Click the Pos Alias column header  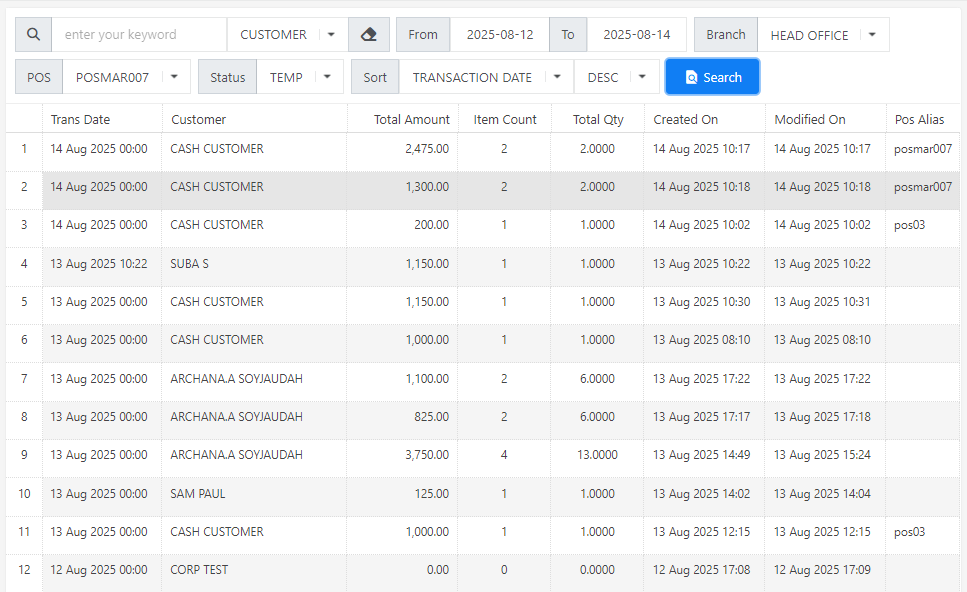point(919,119)
